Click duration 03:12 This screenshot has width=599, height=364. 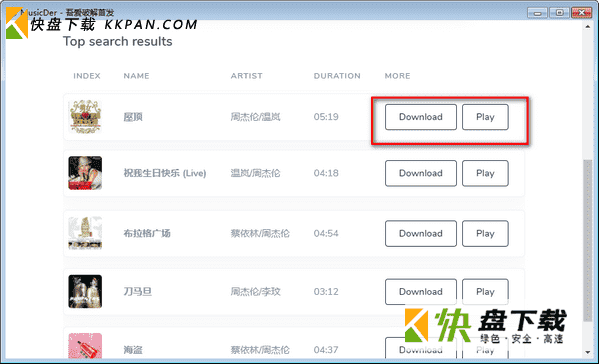(326, 292)
